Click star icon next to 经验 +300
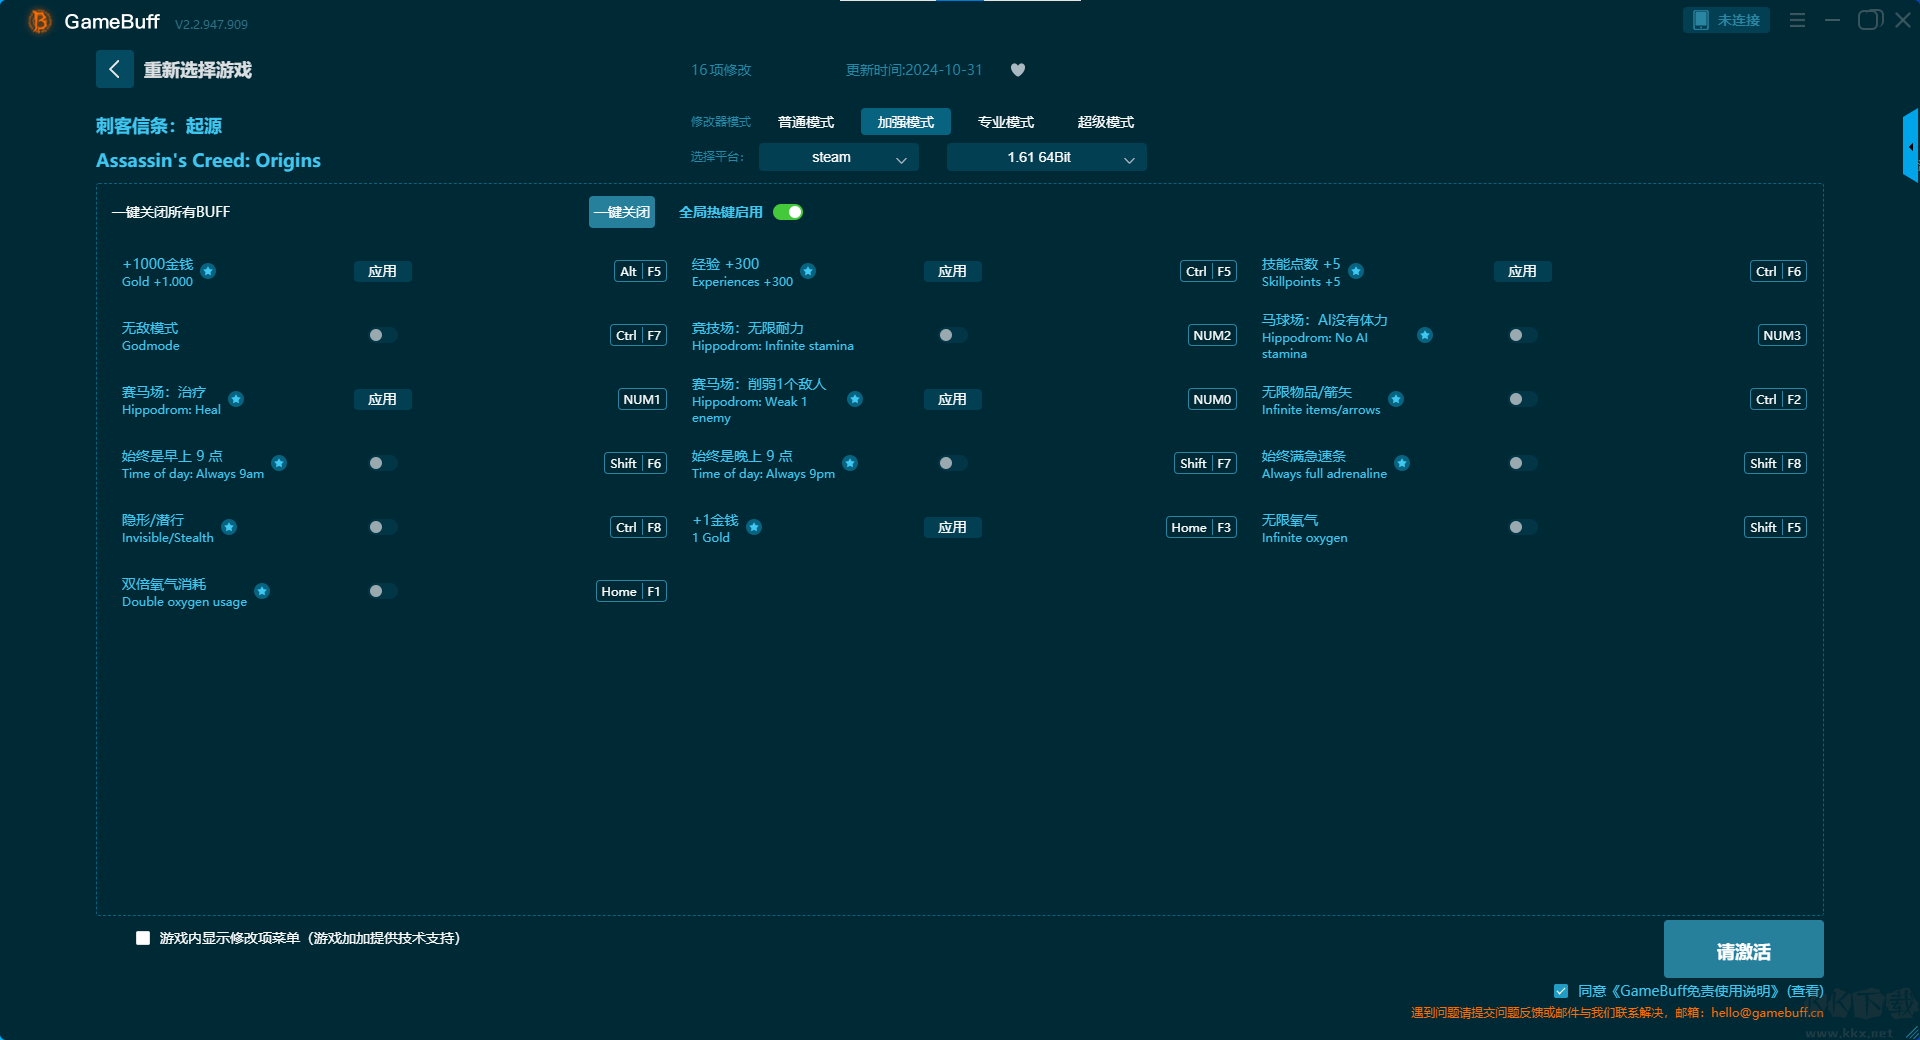The width and height of the screenshot is (1920, 1040). coord(808,271)
